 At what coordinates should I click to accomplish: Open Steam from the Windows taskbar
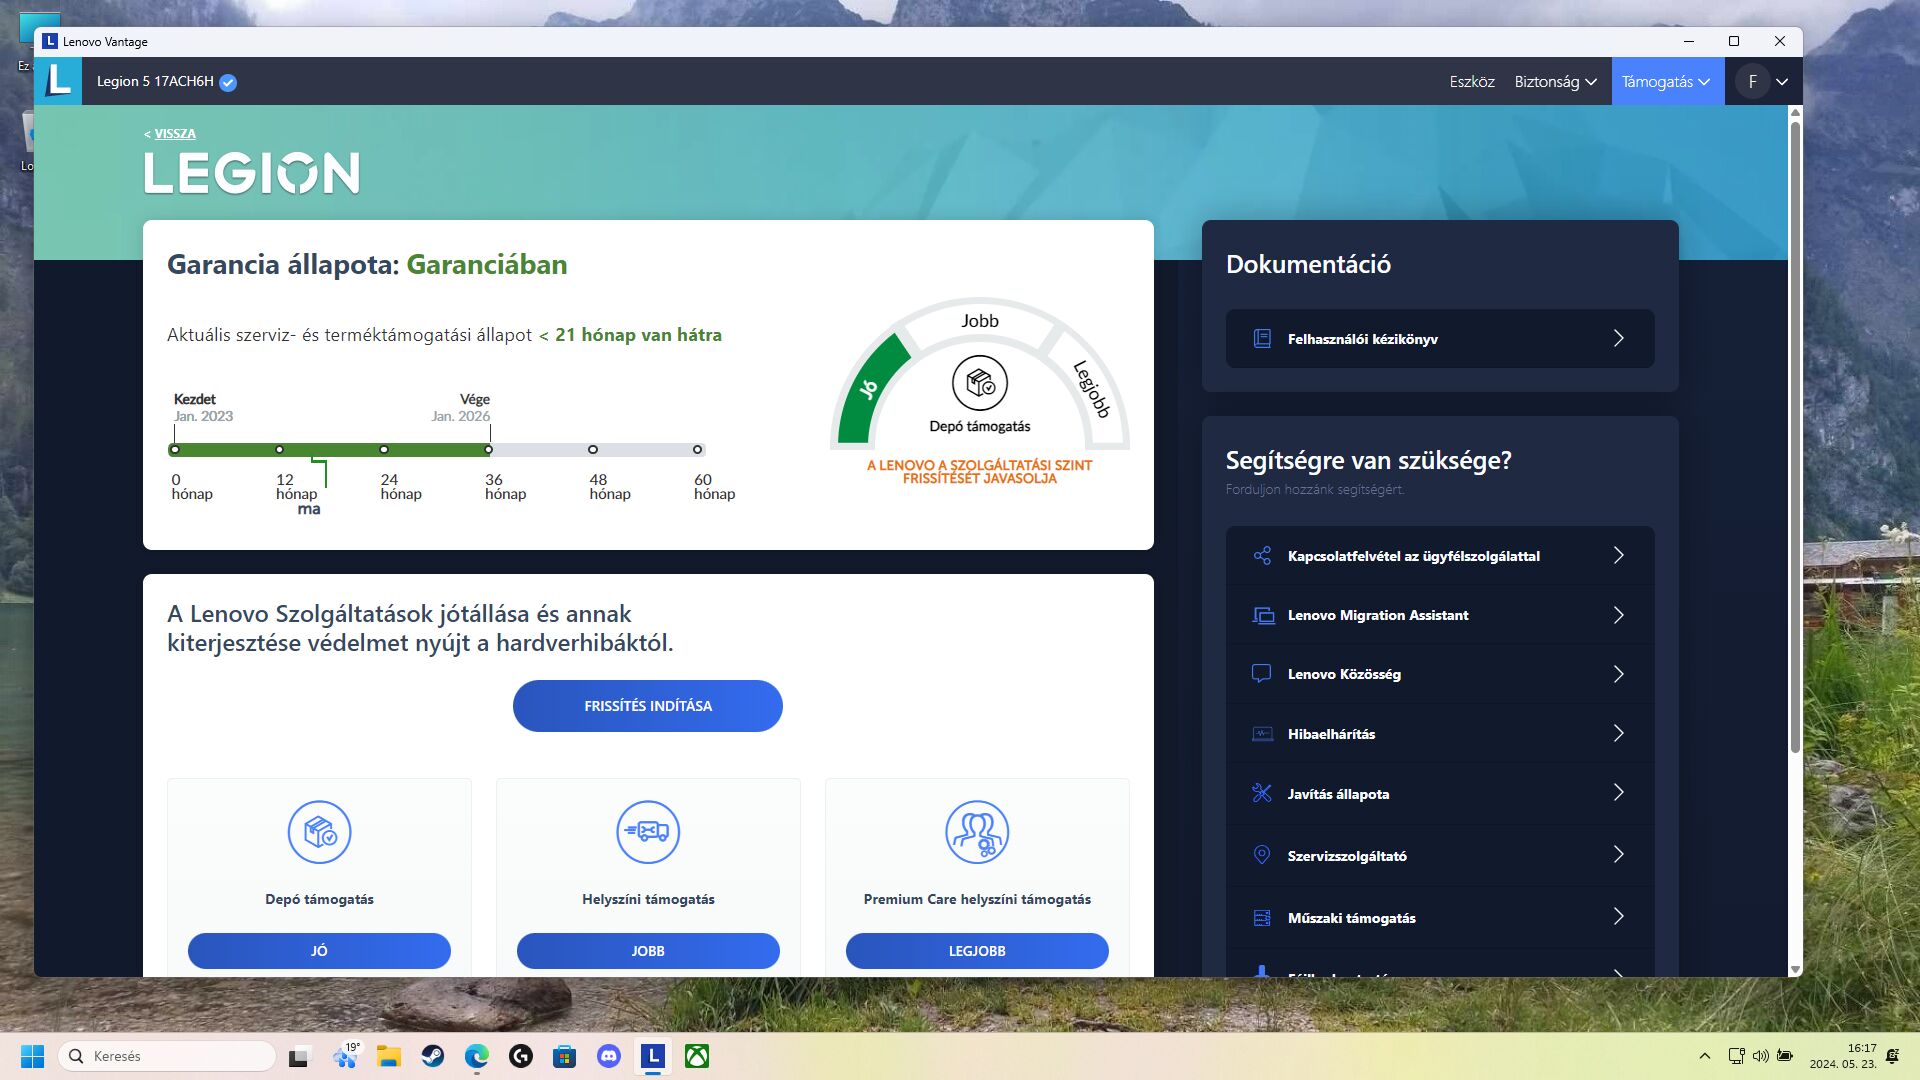(x=433, y=1056)
